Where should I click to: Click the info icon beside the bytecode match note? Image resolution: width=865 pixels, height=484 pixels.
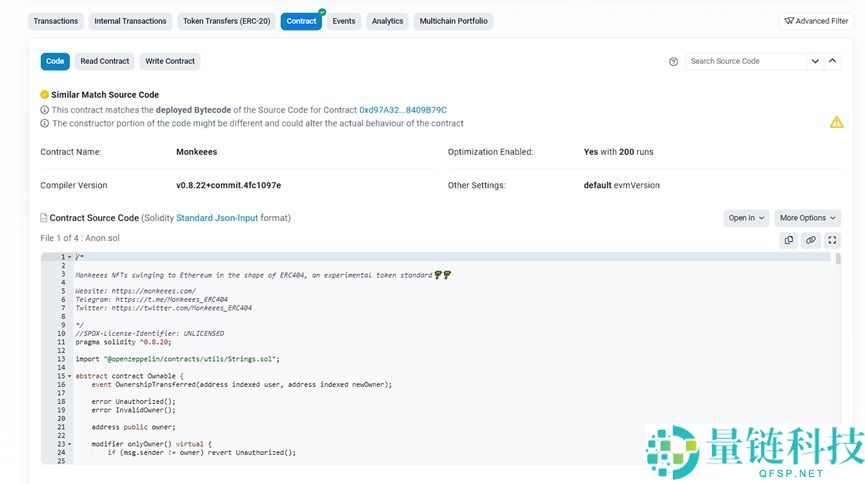[44, 110]
